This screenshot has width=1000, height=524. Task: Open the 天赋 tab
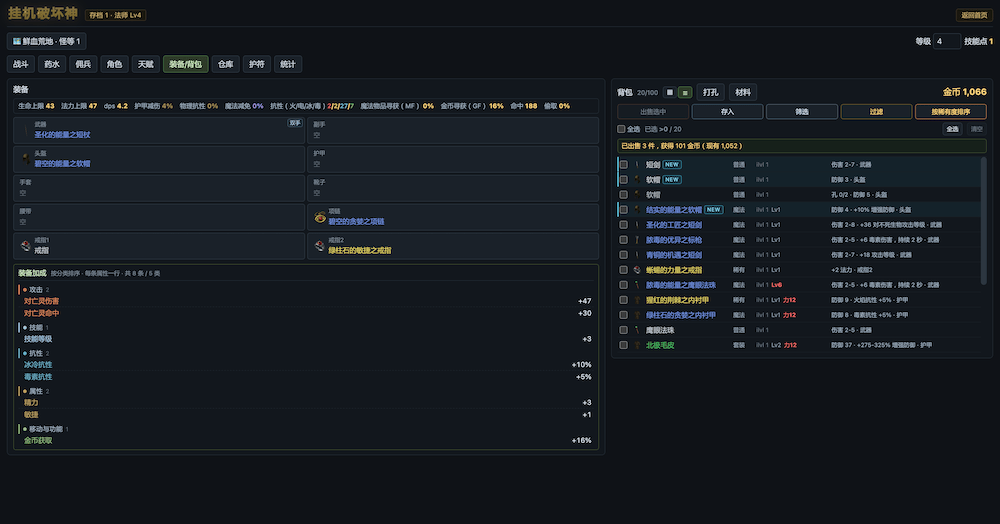pyautogui.click(x=146, y=64)
